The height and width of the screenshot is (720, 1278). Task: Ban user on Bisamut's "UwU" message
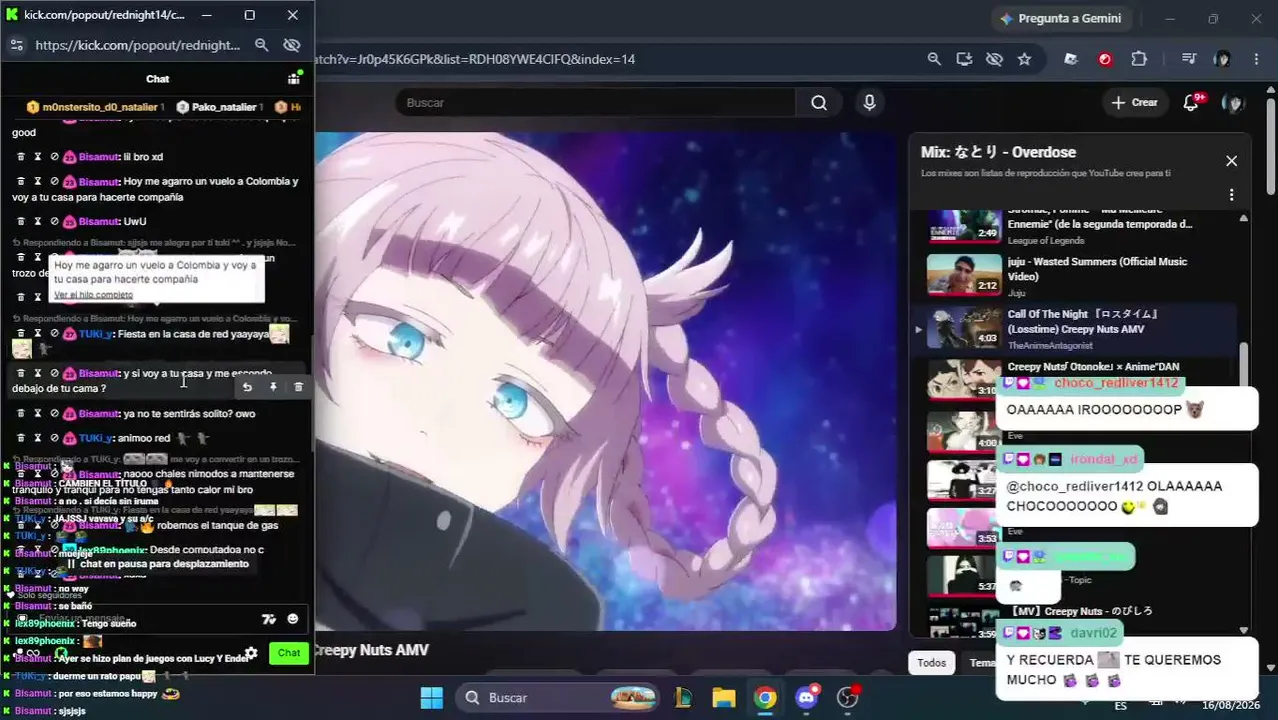(x=54, y=221)
